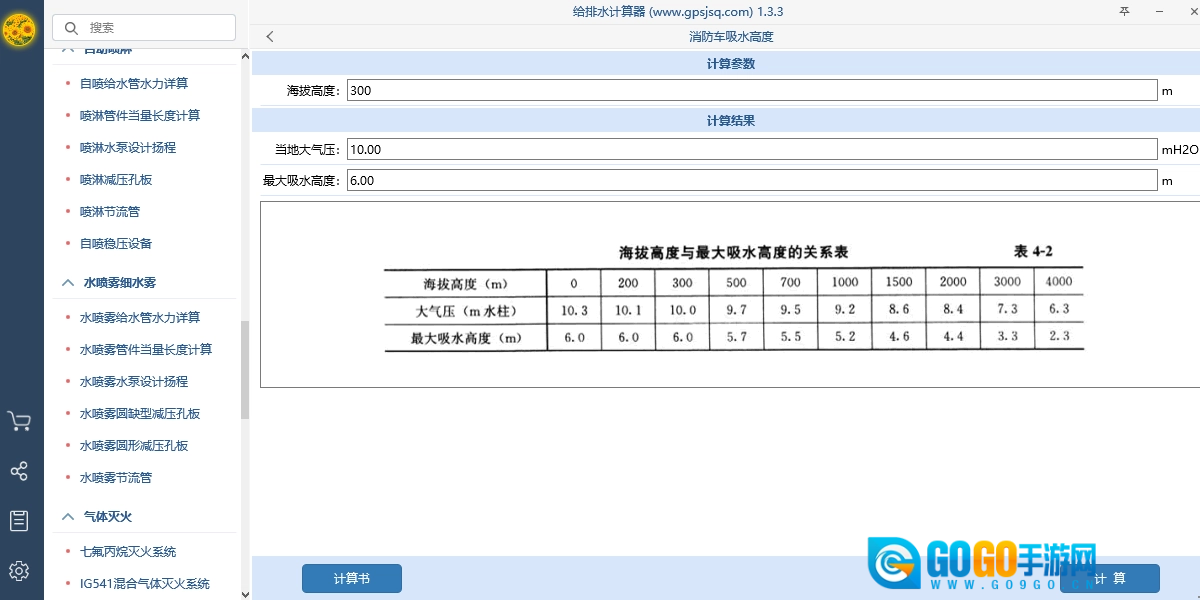This screenshot has height=600, width=1200.
Task: Click the pin window icon in title bar
Action: click(1124, 11)
